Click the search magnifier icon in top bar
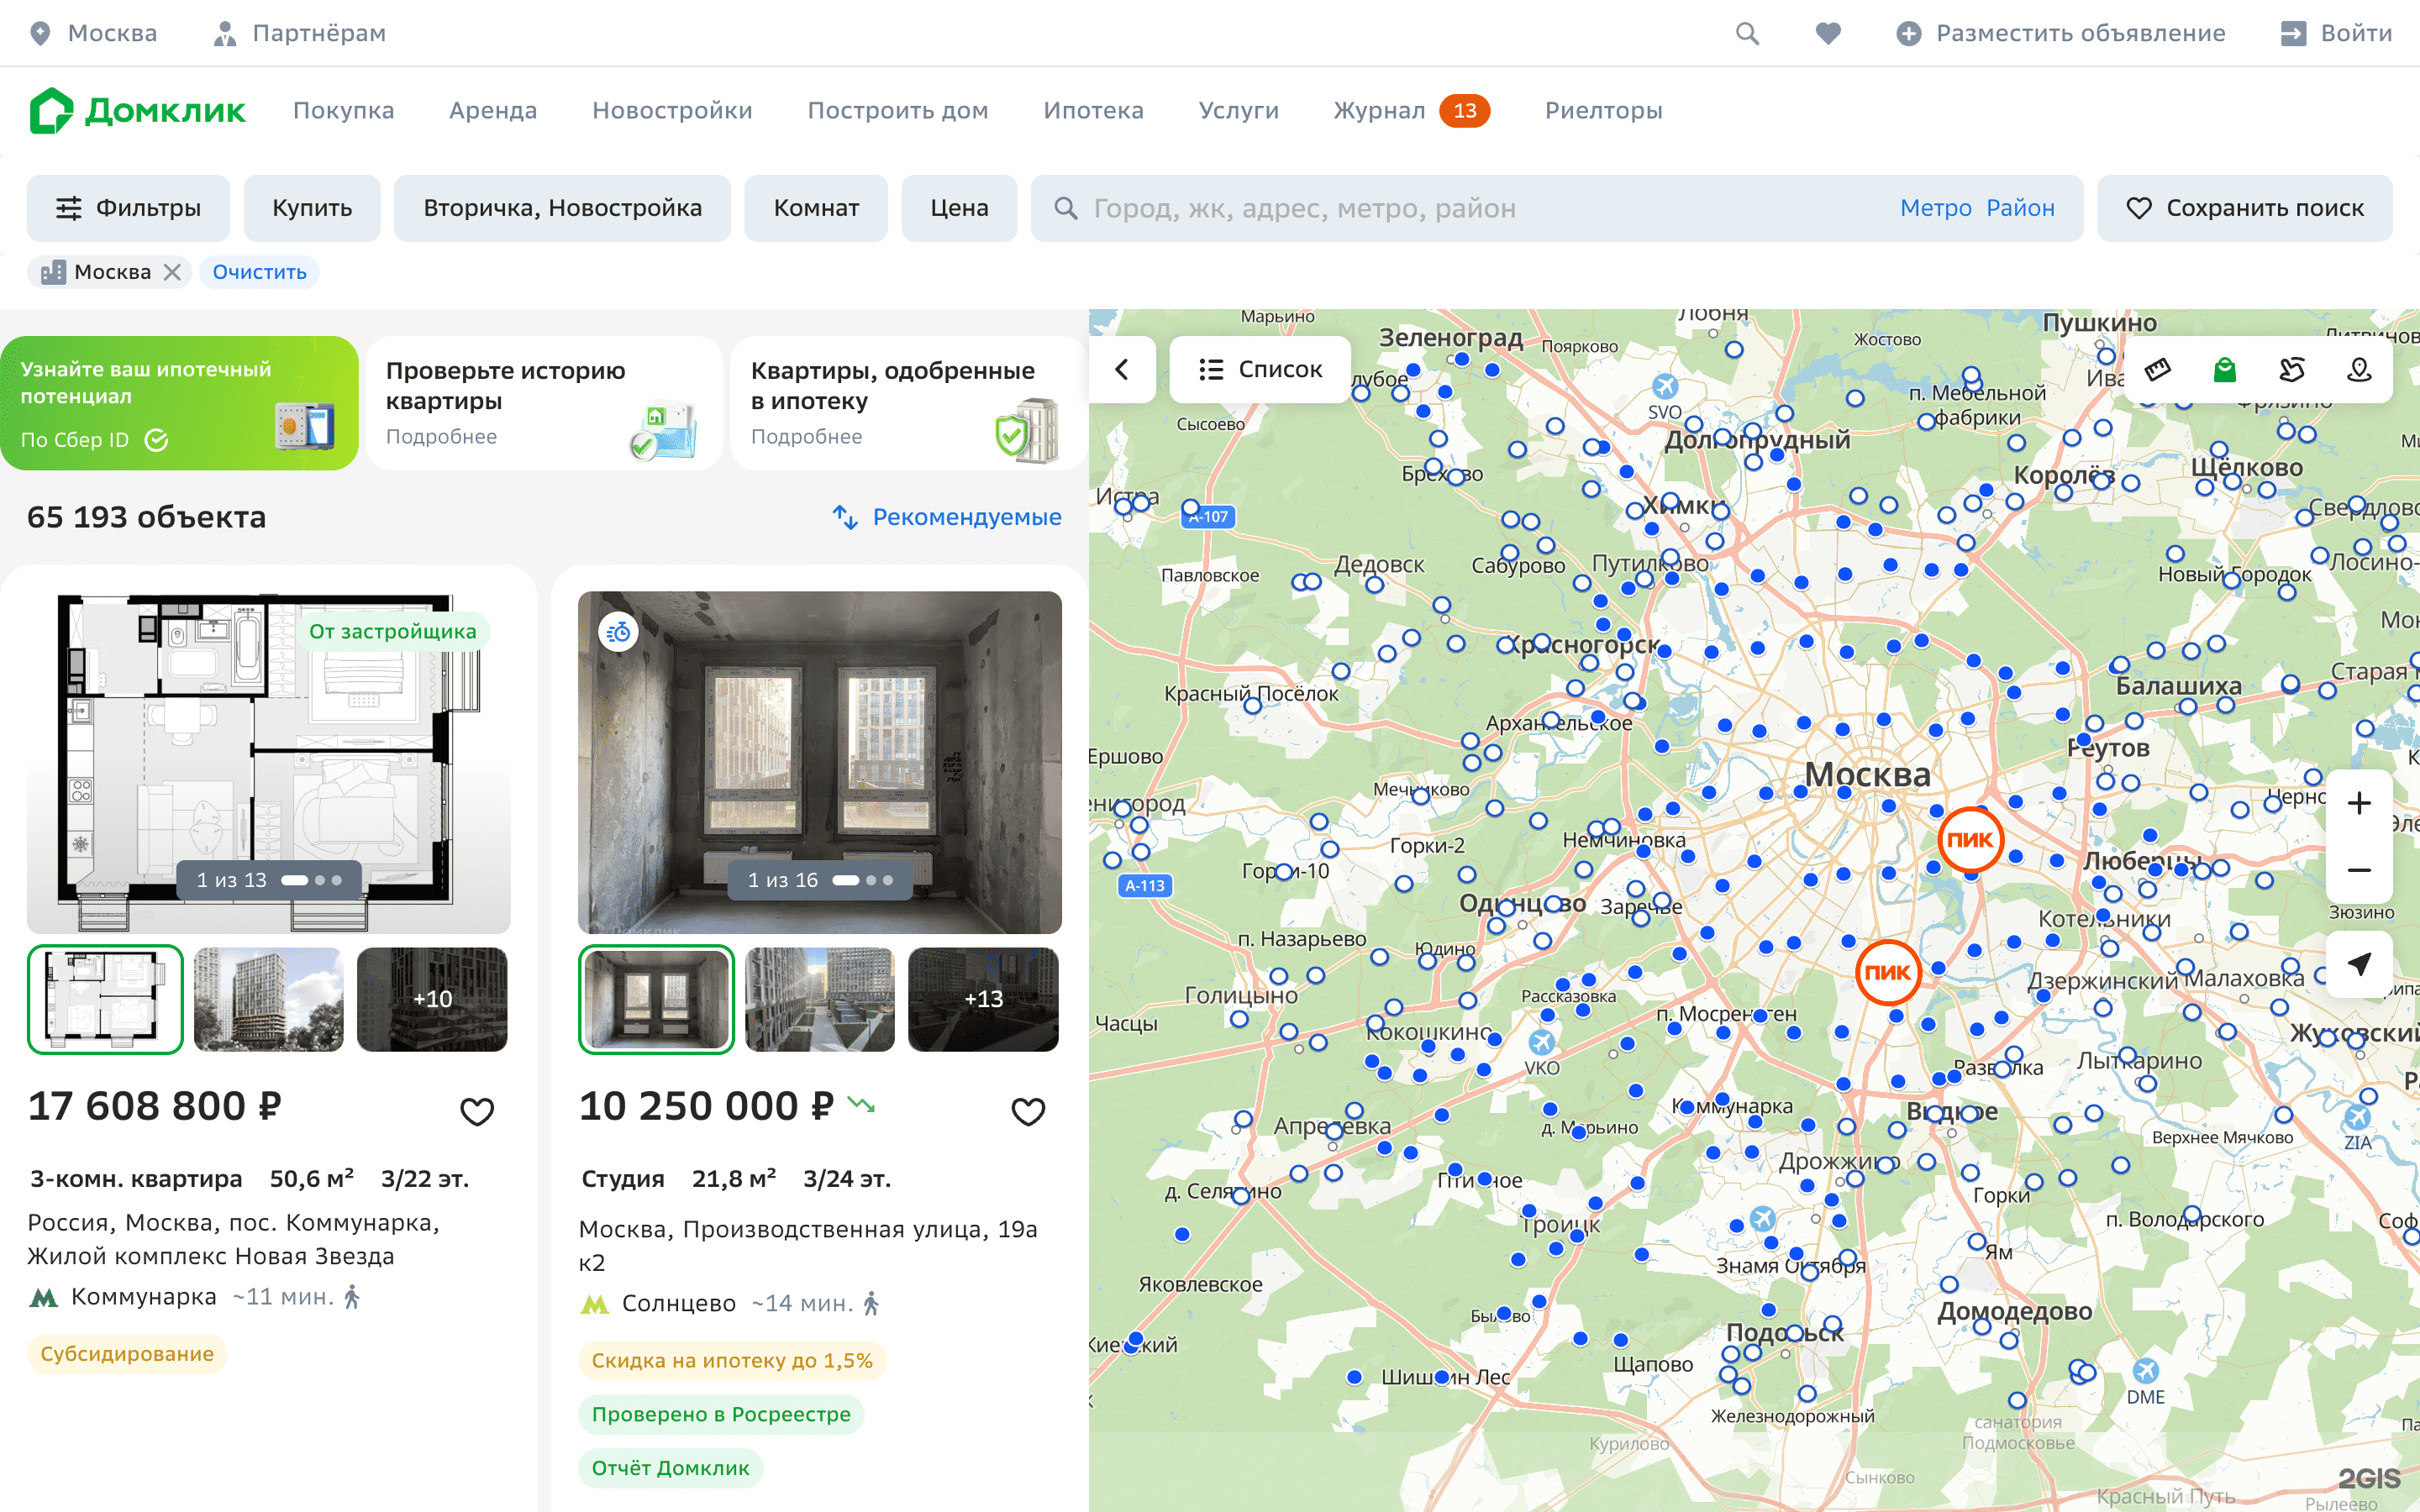 click(x=1747, y=33)
